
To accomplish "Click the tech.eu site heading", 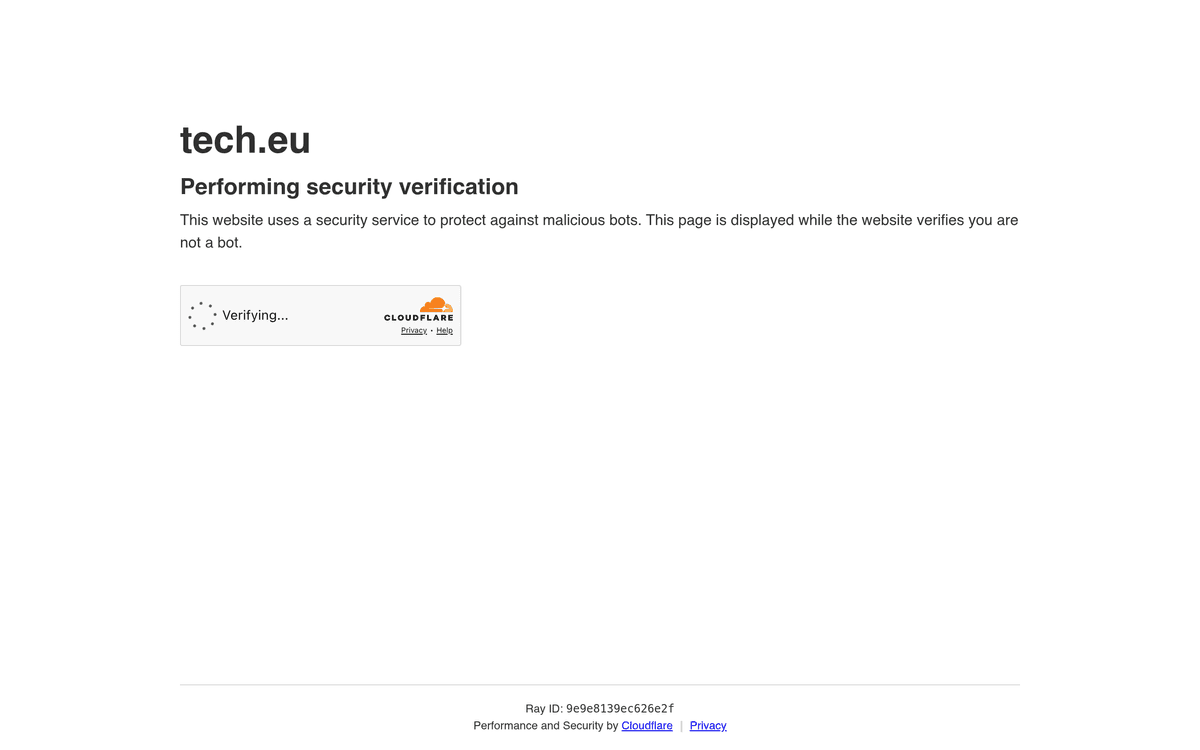I will pos(245,140).
